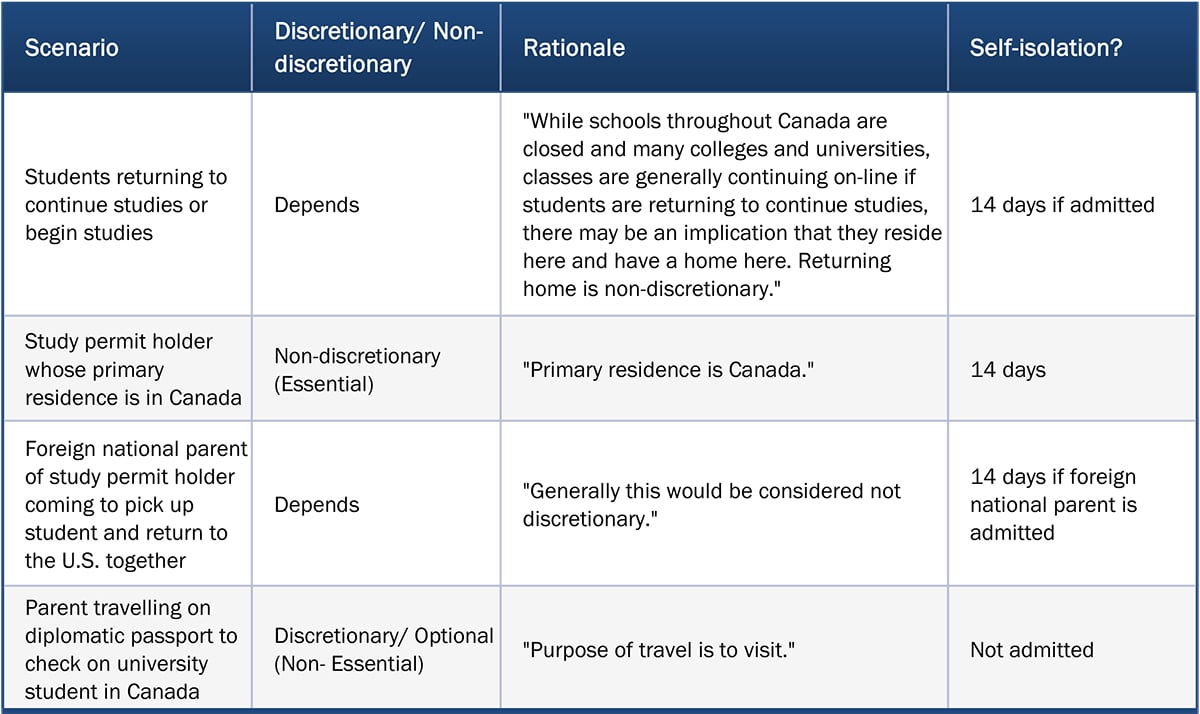Image resolution: width=1200 pixels, height=714 pixels.
Task: Click '14 days' in the study permit holder row
Action: pos(1007,369)
